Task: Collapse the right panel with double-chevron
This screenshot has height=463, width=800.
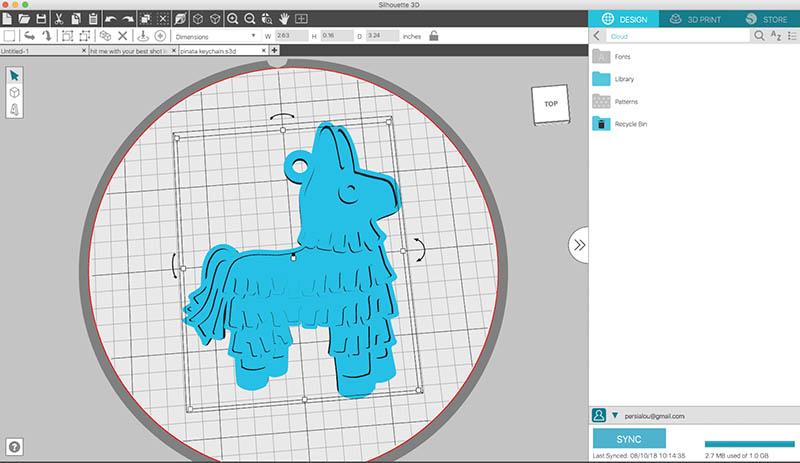Action: [578, 243]
